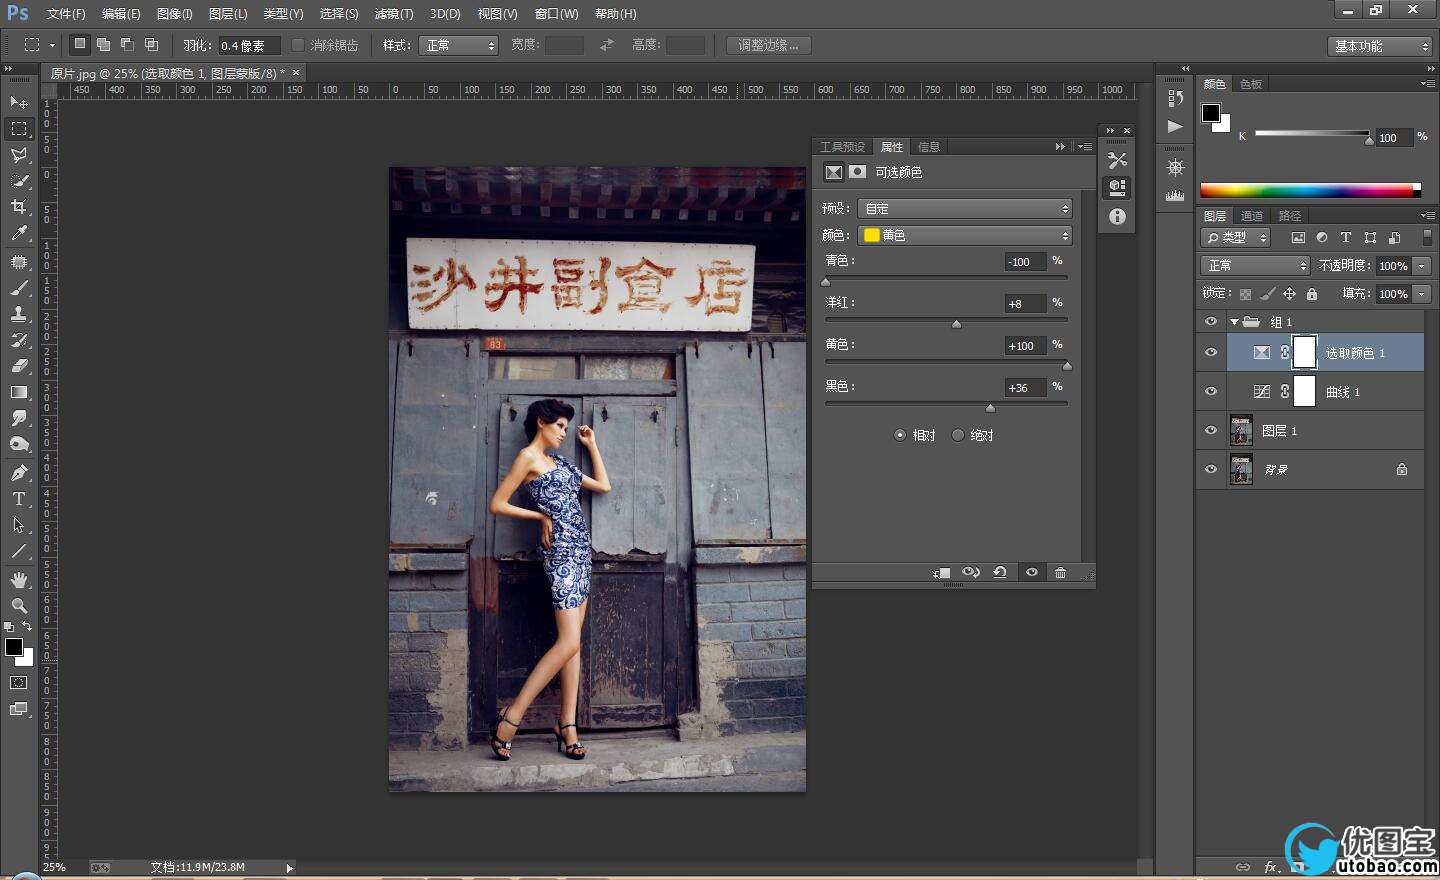Collapse the 组 1 layer group
Image resolution: width=1440 pixels, height=880 pixels.
click(x=1234, y=322)
